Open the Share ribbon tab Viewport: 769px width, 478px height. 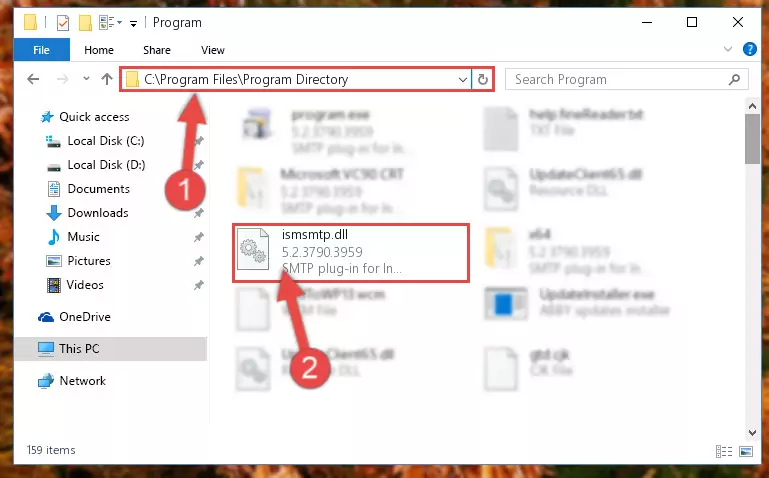(x=157, y=50)
